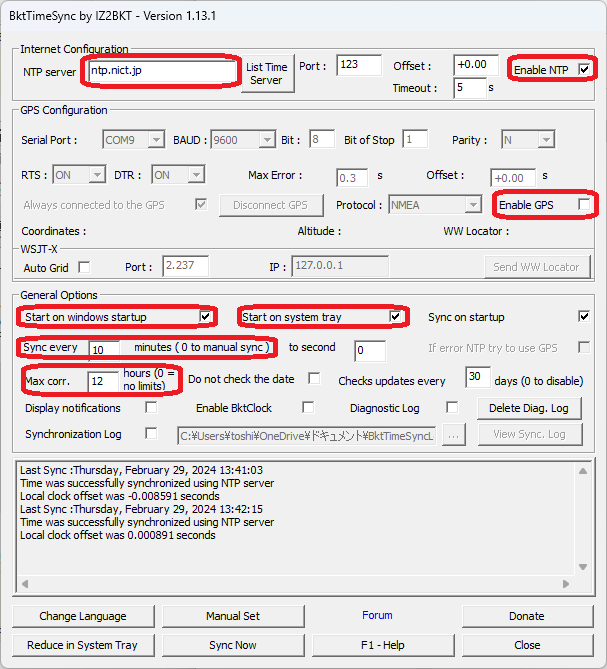Click the F1 - Help button
Screen dimensions: 607x669
383,645
